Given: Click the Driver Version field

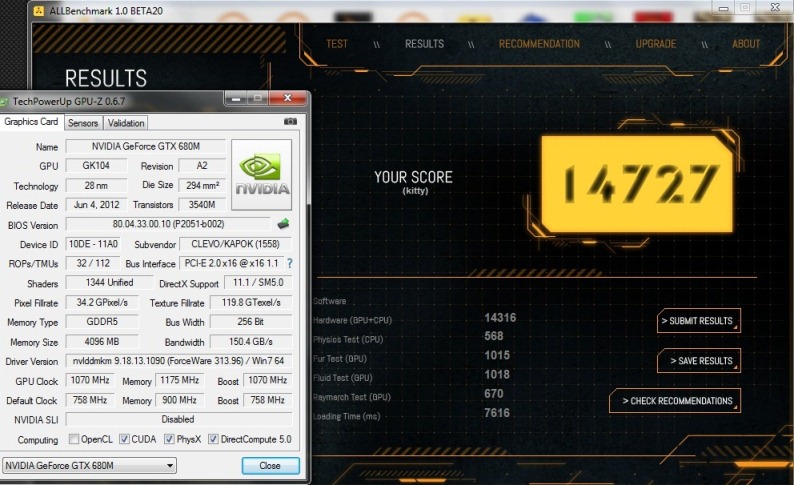Looking at the screenshot, I should tap(179, 361).
